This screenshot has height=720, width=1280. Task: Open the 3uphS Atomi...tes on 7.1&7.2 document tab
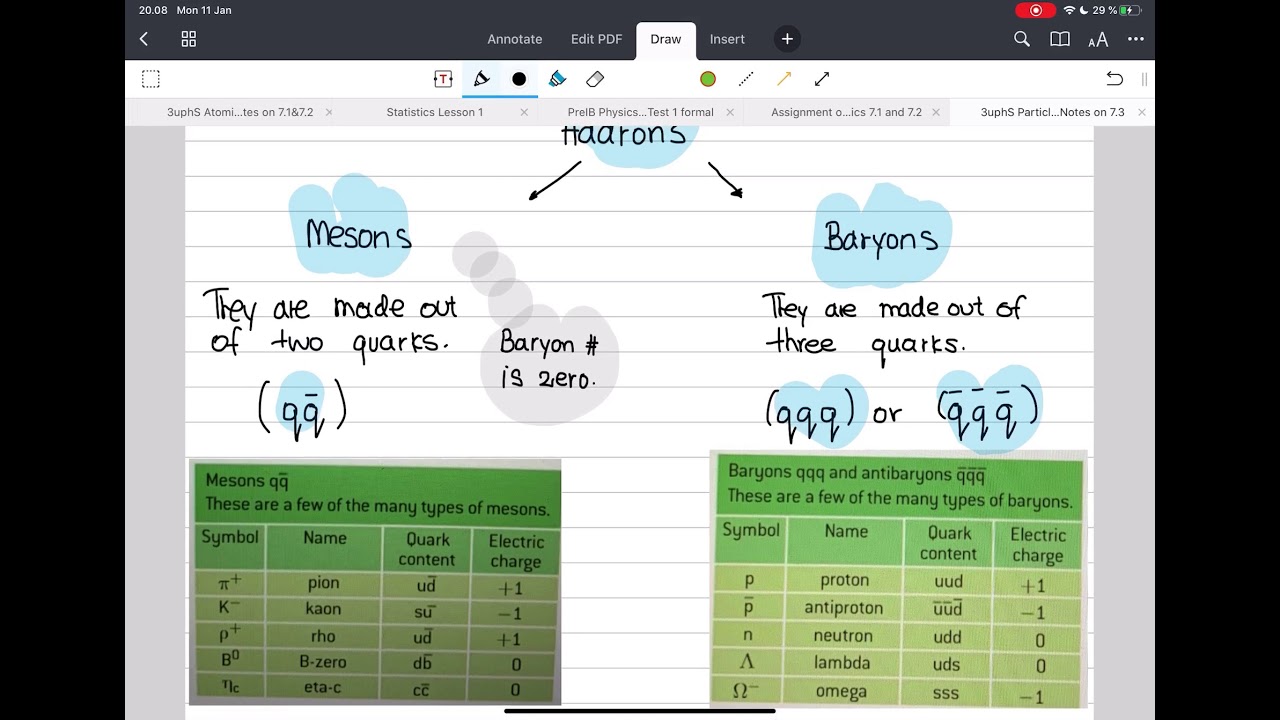pos(240,112)
